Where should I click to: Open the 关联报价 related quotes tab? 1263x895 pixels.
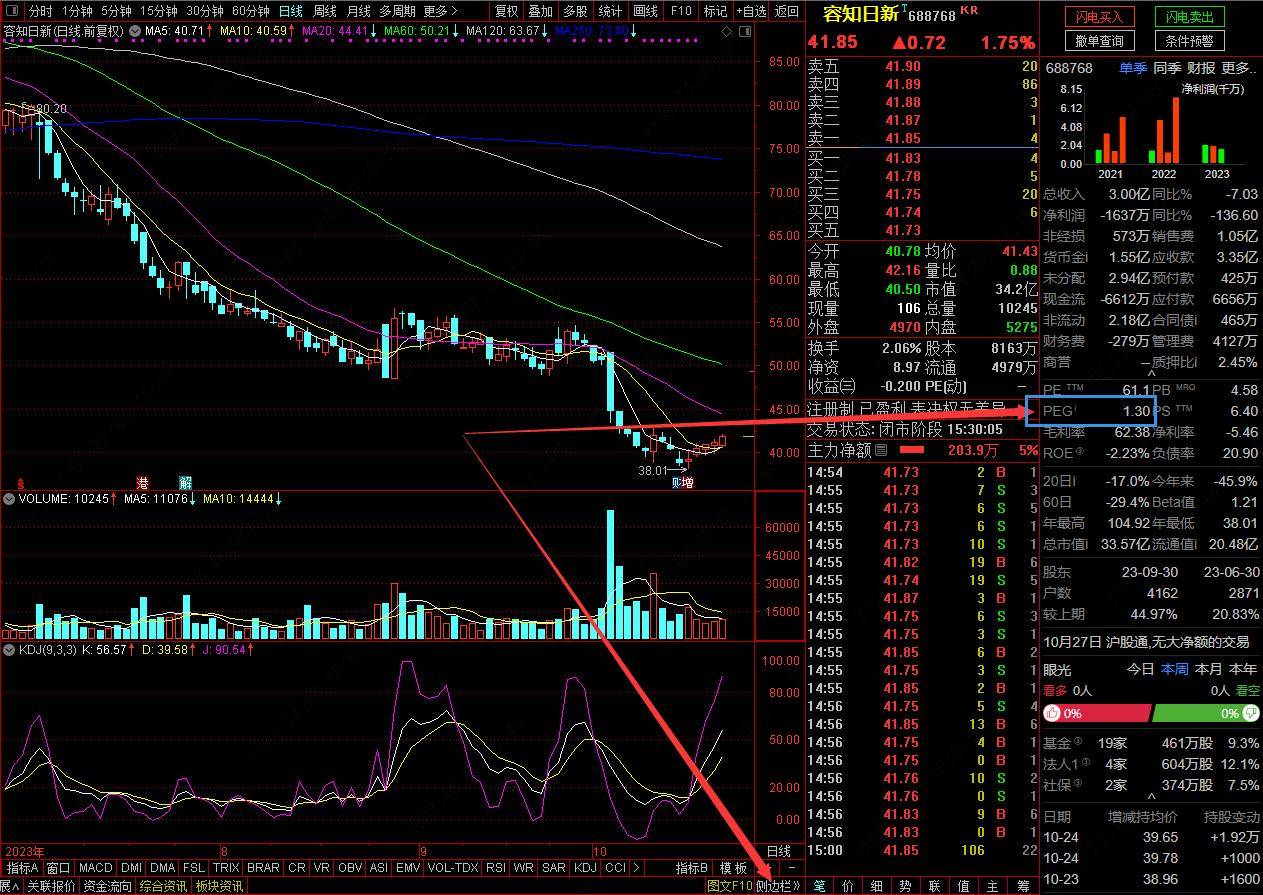[x=51, y=886]
